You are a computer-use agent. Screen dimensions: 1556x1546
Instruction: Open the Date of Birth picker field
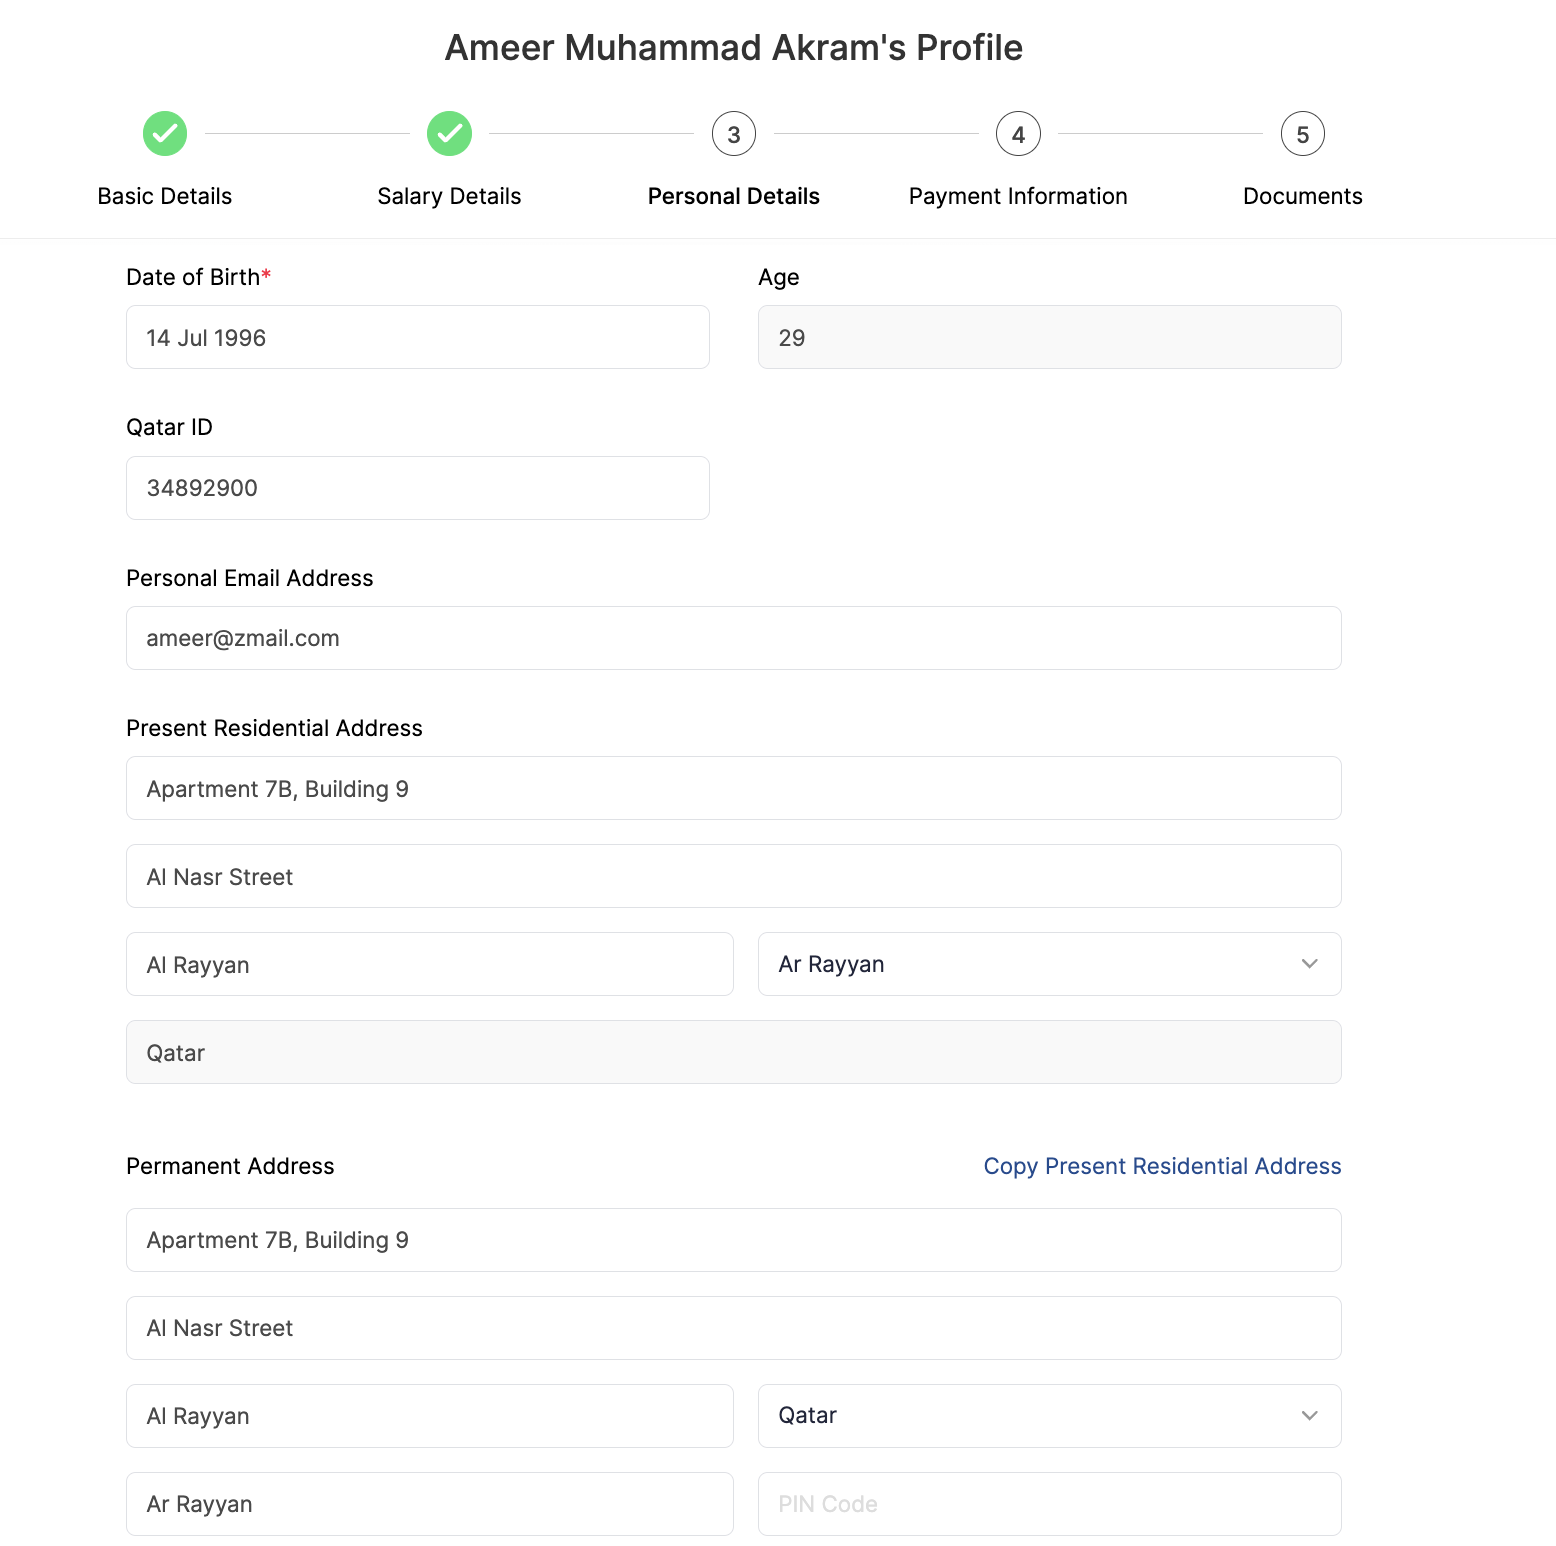[x=417, y=338]
